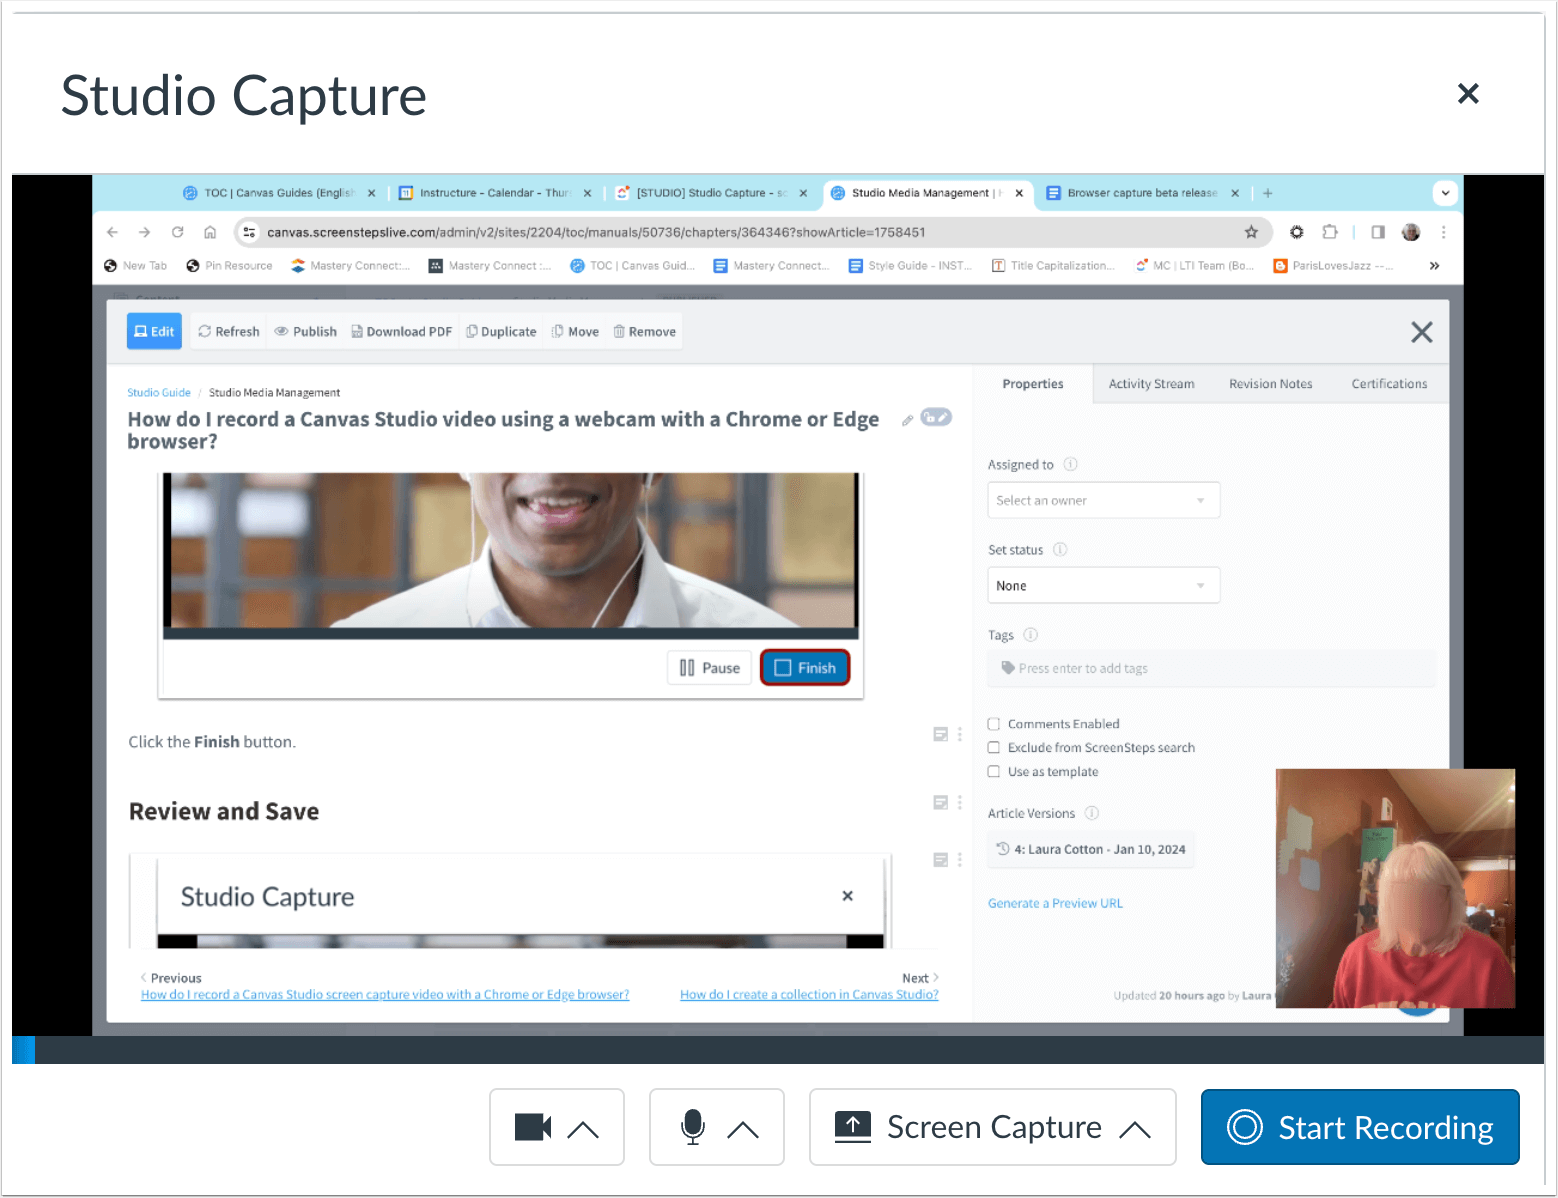The image size is (1558, 1198).
Task: Select the webcam source icon
Action: pos(532,1127)
